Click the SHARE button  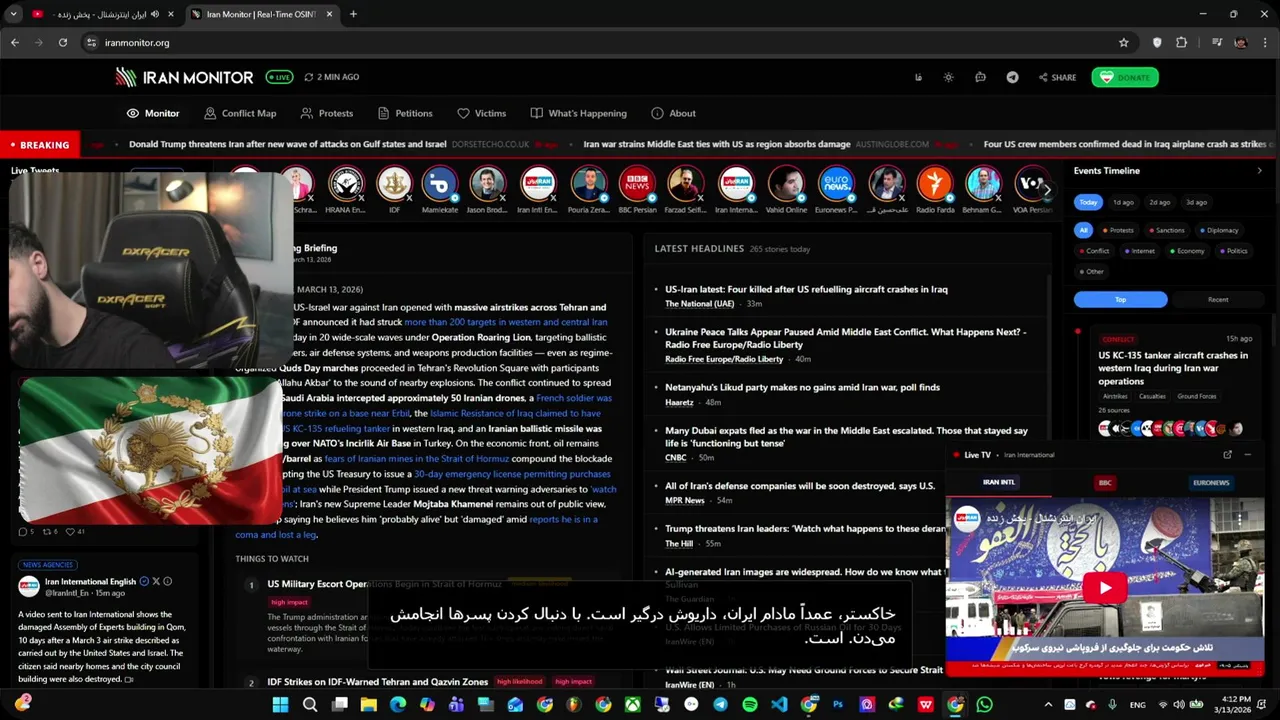coord(1057,77)
